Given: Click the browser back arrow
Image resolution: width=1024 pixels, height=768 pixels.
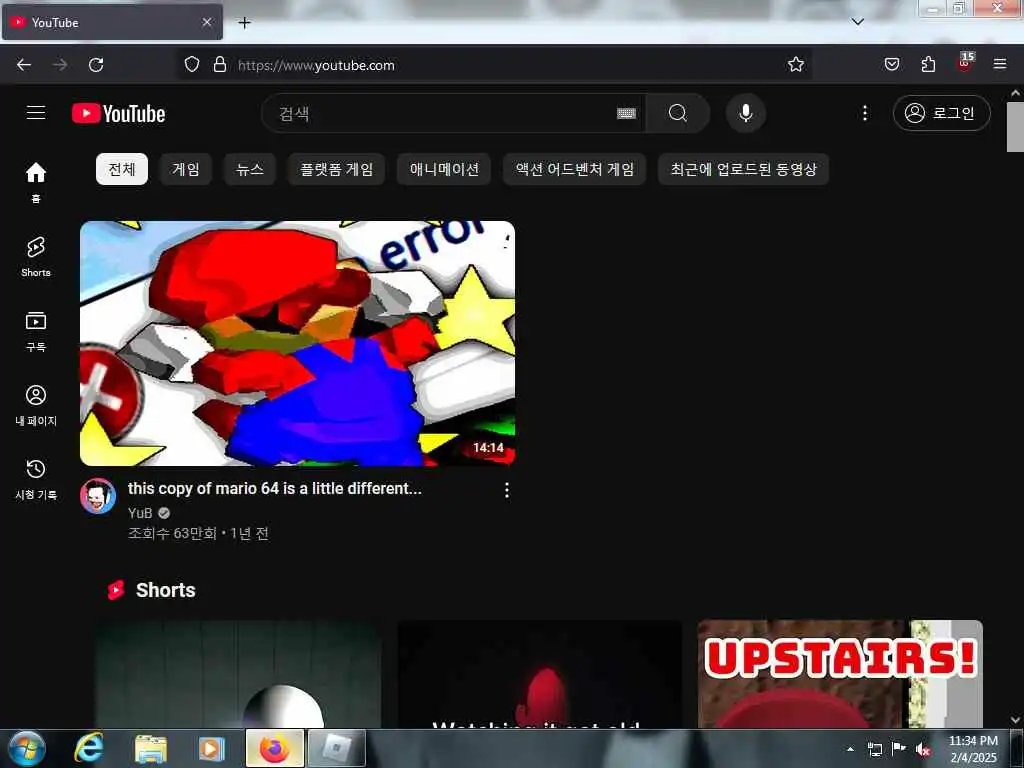Looking at the screenshot, I should [x=24, y=65].
